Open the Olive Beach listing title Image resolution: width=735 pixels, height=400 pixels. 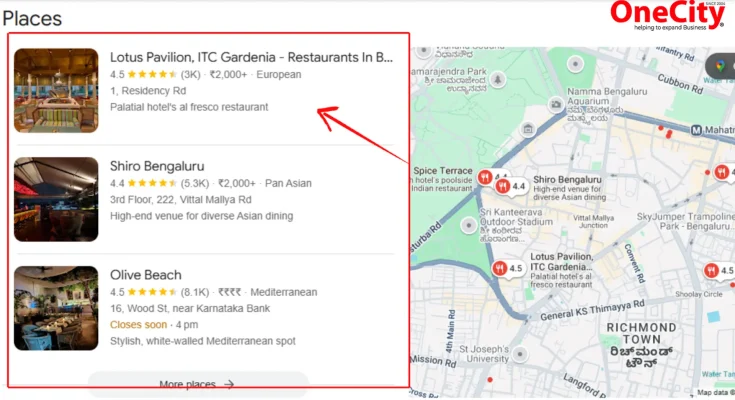146,275
